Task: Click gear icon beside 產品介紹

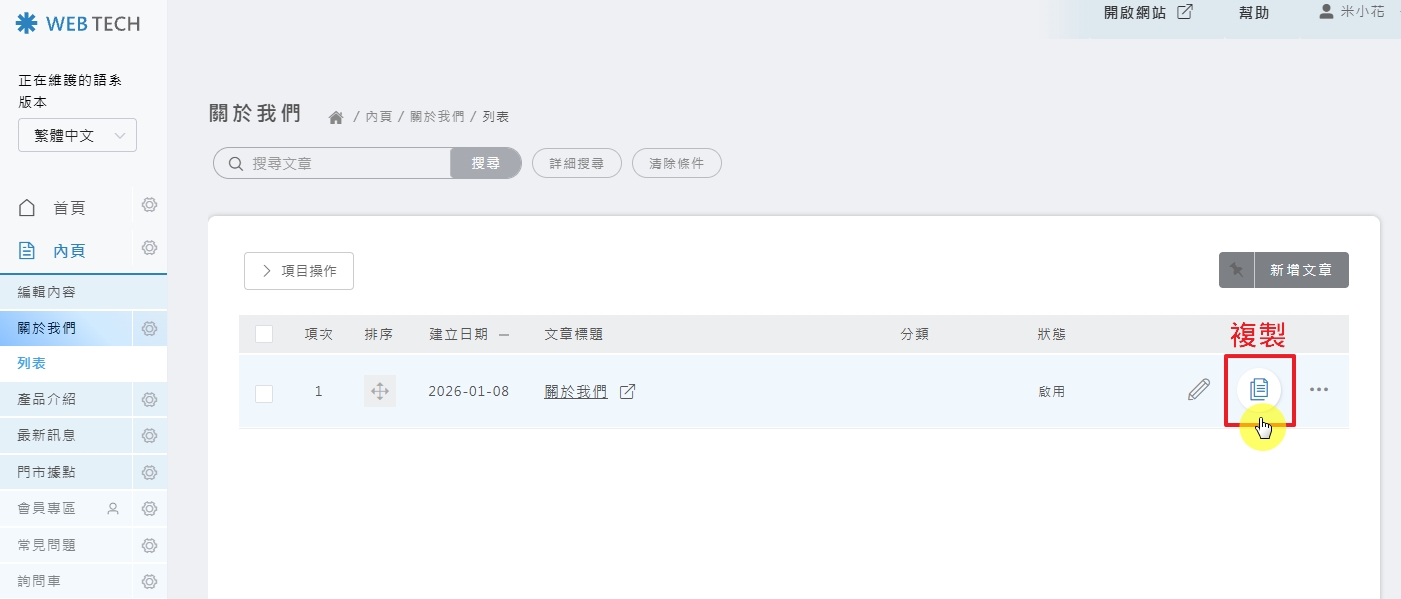Action: 149,400
